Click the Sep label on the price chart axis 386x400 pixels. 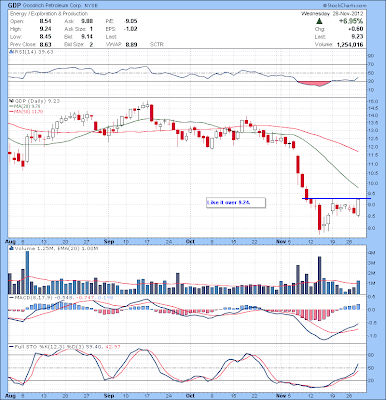click(x=109, y=241)
